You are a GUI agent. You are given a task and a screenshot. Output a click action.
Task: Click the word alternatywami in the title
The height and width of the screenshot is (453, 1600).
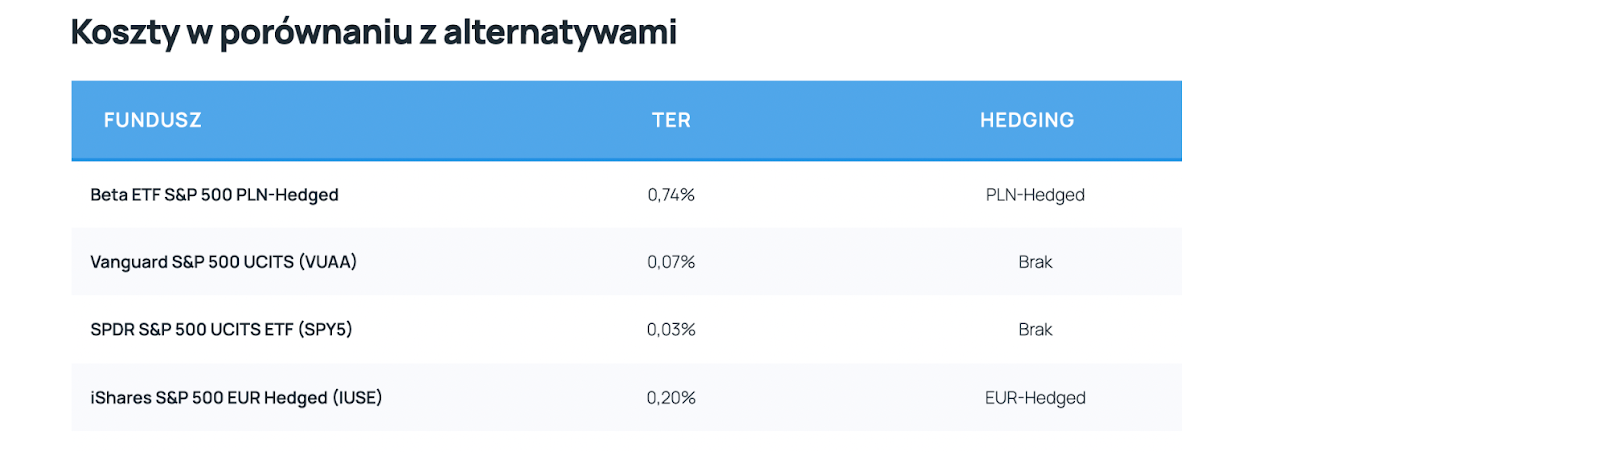[560, 32]
